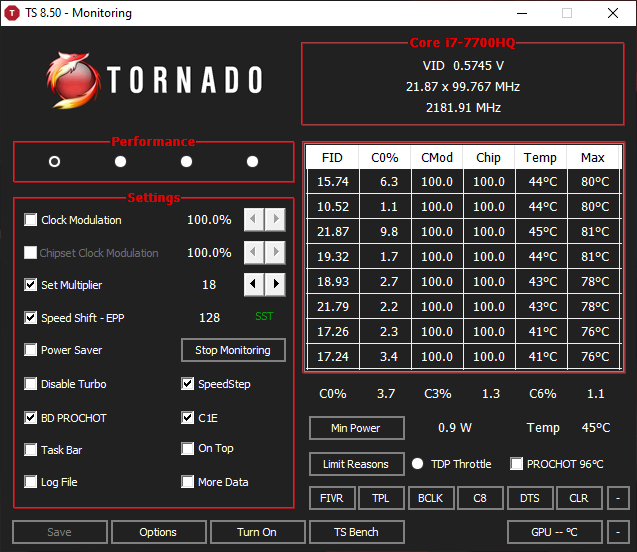This screenshot has height=552, width=637.
Task: Click the minus button beside CLR
Action: click(x=618, y=498)
